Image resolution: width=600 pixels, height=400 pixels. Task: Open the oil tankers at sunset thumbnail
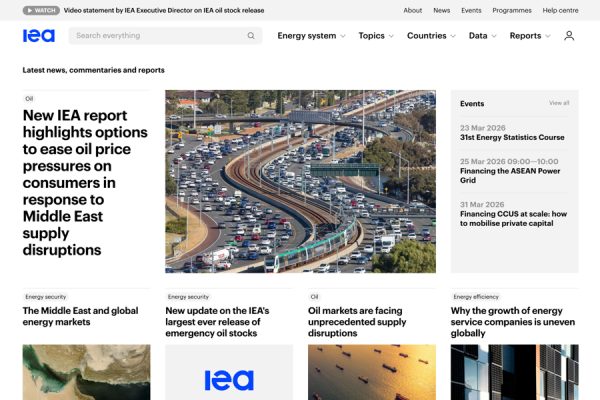(372, 372)
